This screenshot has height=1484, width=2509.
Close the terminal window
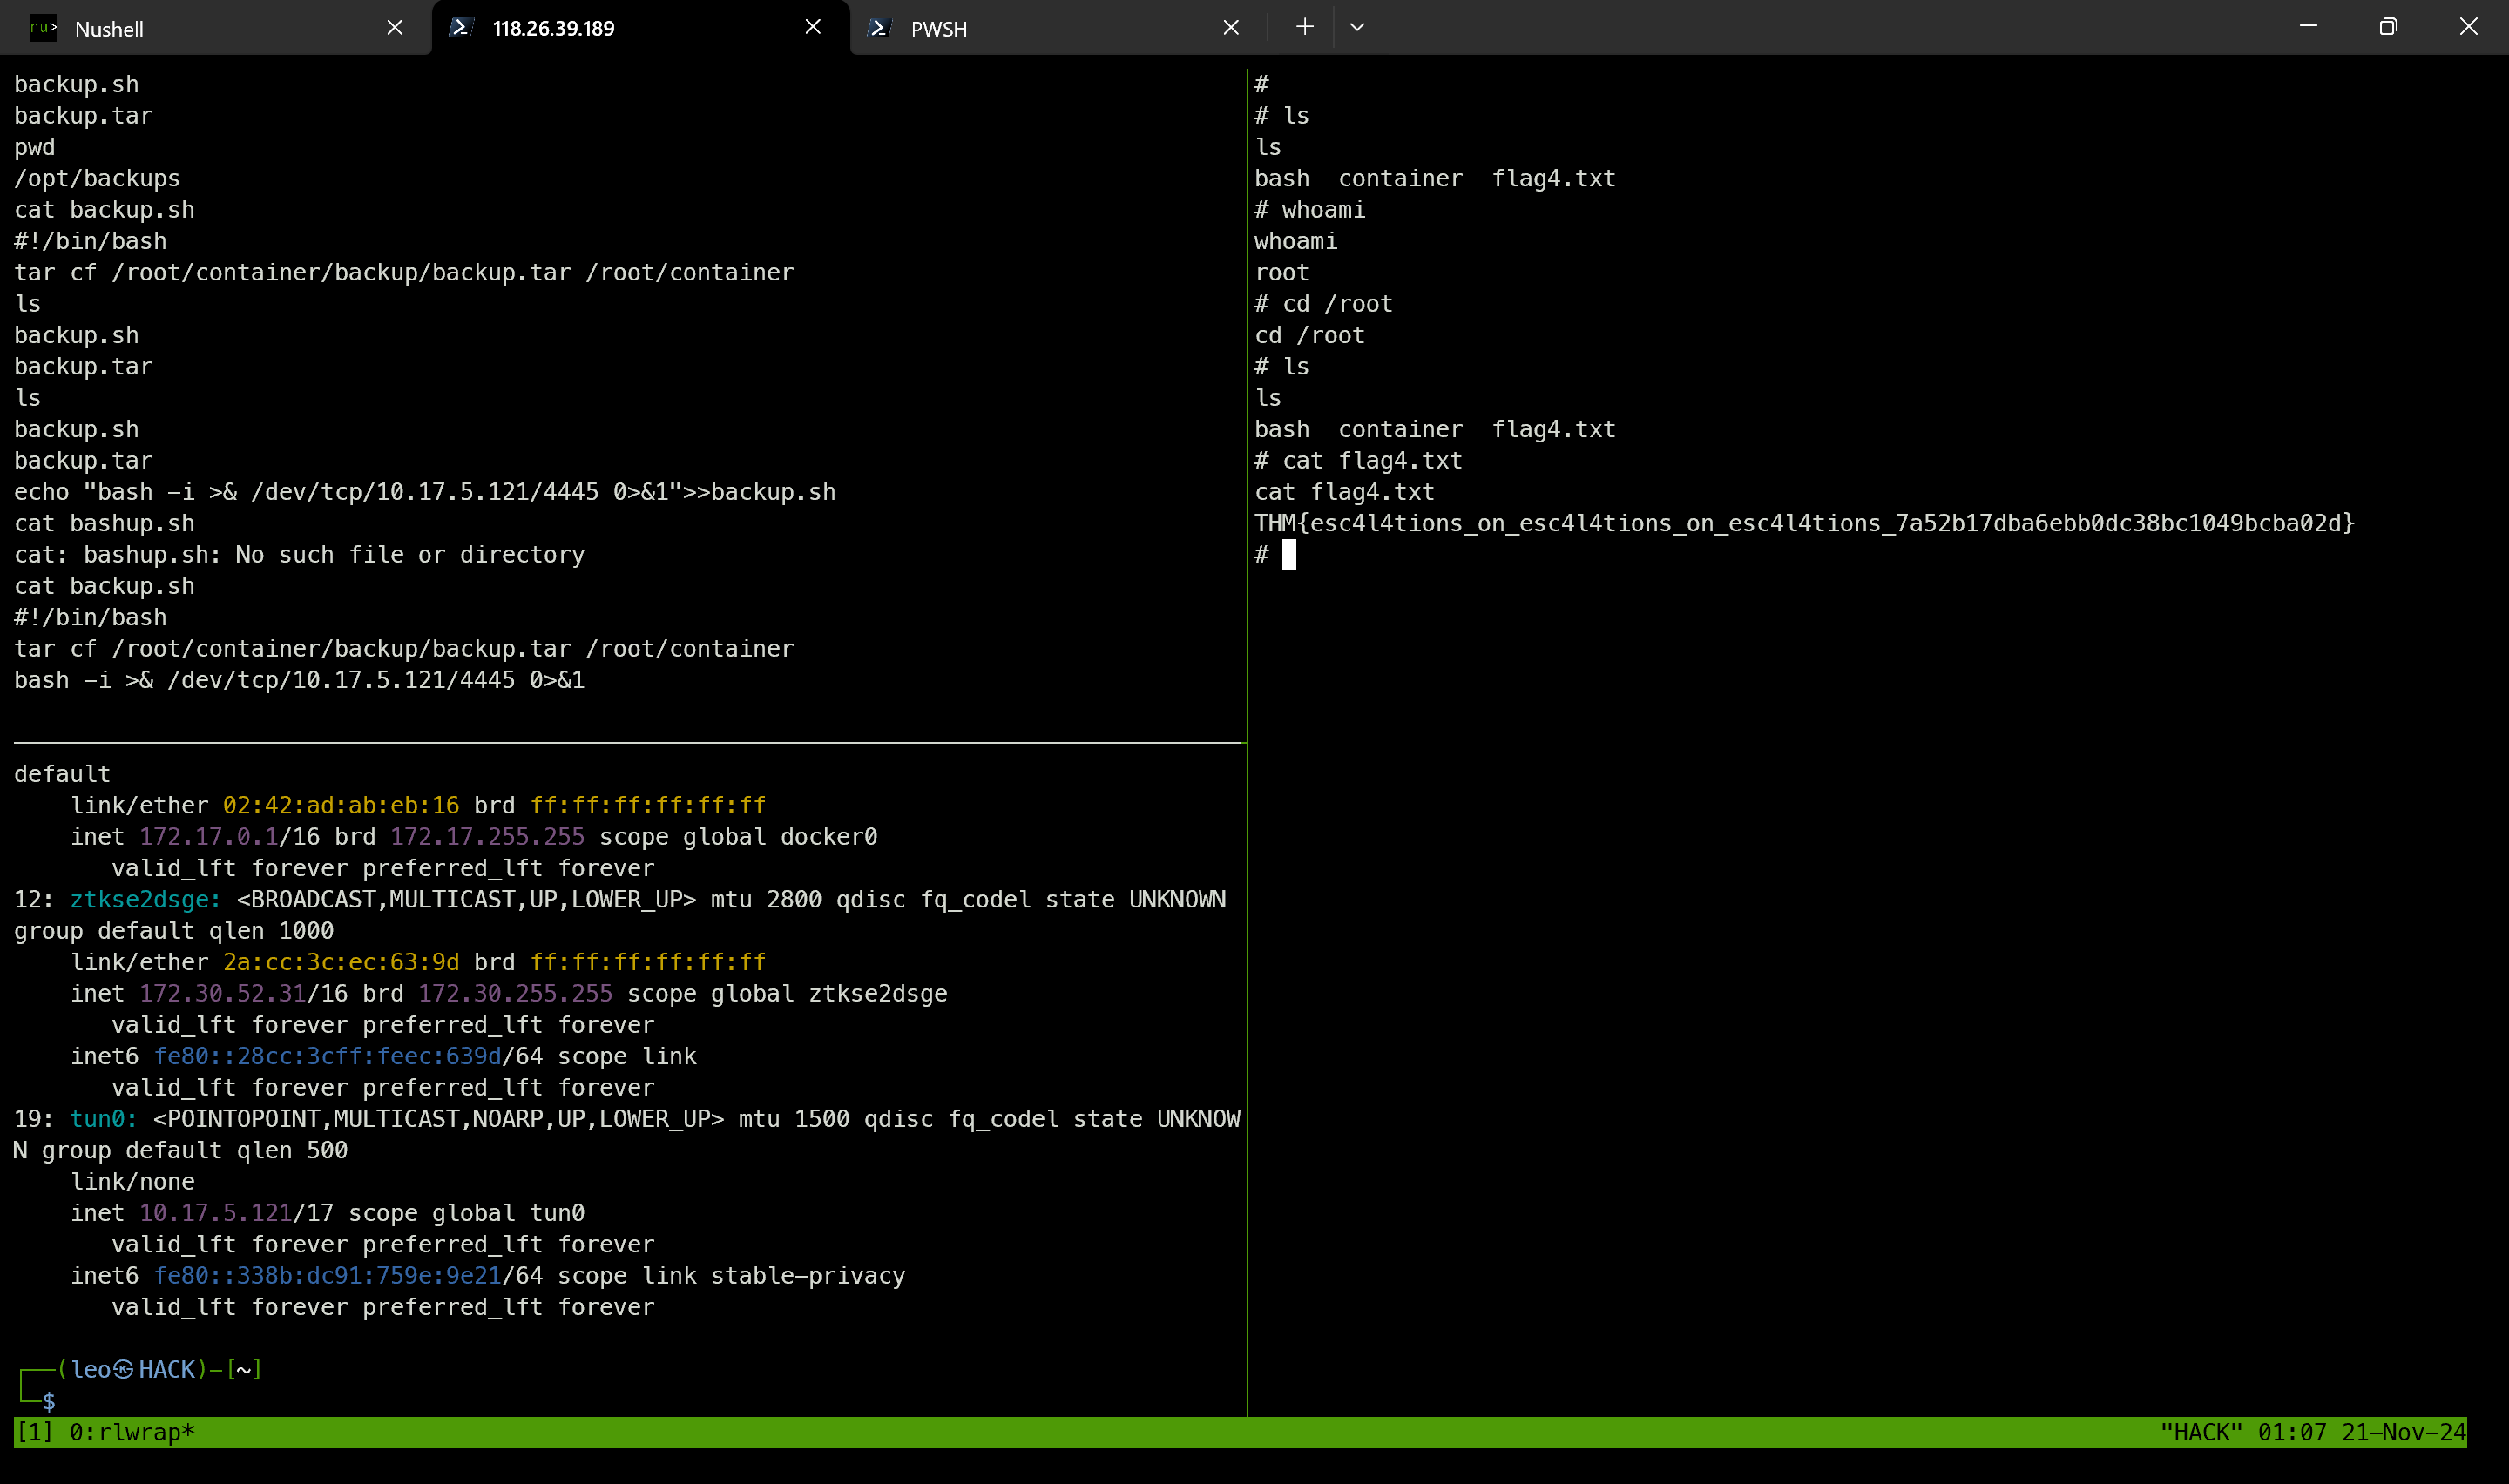click(2468, 27)
